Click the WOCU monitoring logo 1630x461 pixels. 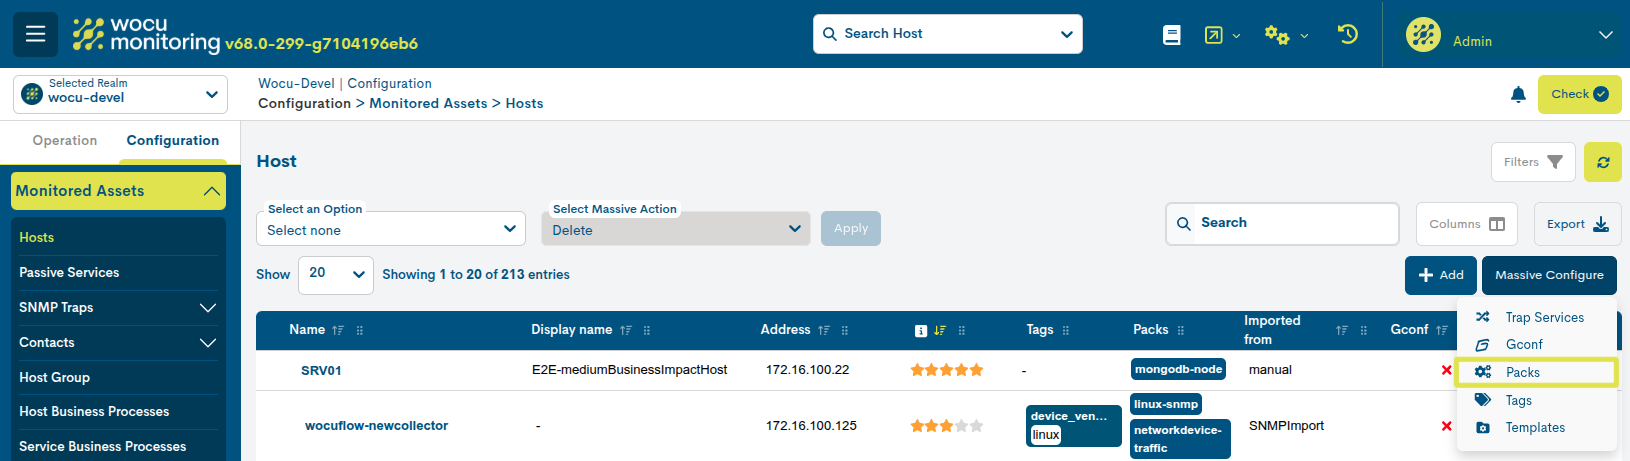[146, 34]
